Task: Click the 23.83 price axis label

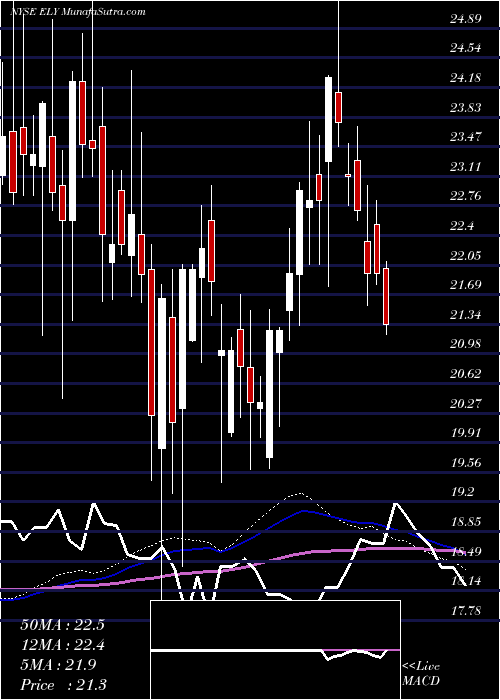Action: click(466, 107)
